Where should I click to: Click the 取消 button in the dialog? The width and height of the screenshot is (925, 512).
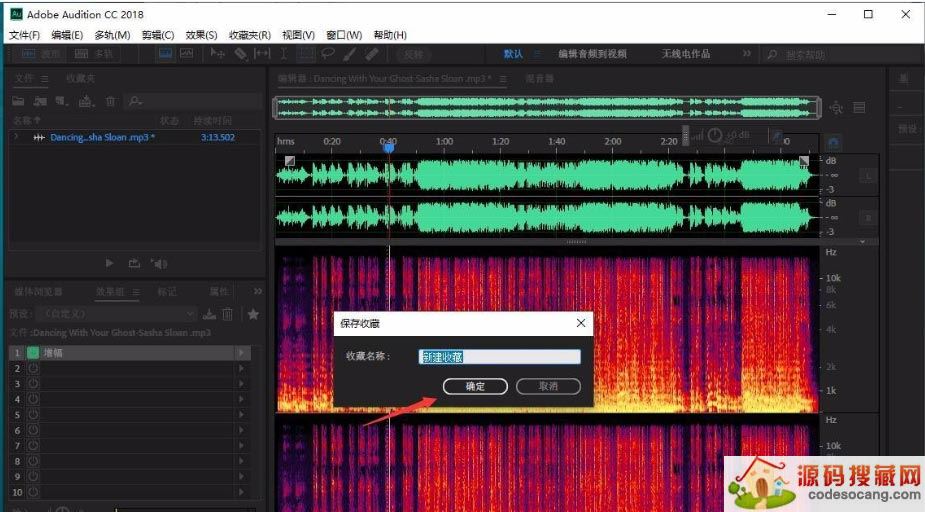click(547, 386)
